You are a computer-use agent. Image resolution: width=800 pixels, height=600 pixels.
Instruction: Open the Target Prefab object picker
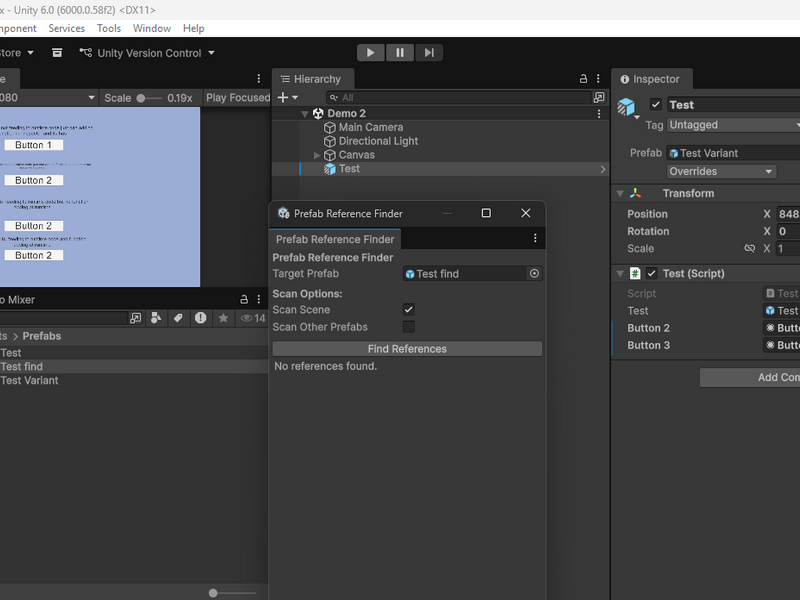tap(534, 274)
